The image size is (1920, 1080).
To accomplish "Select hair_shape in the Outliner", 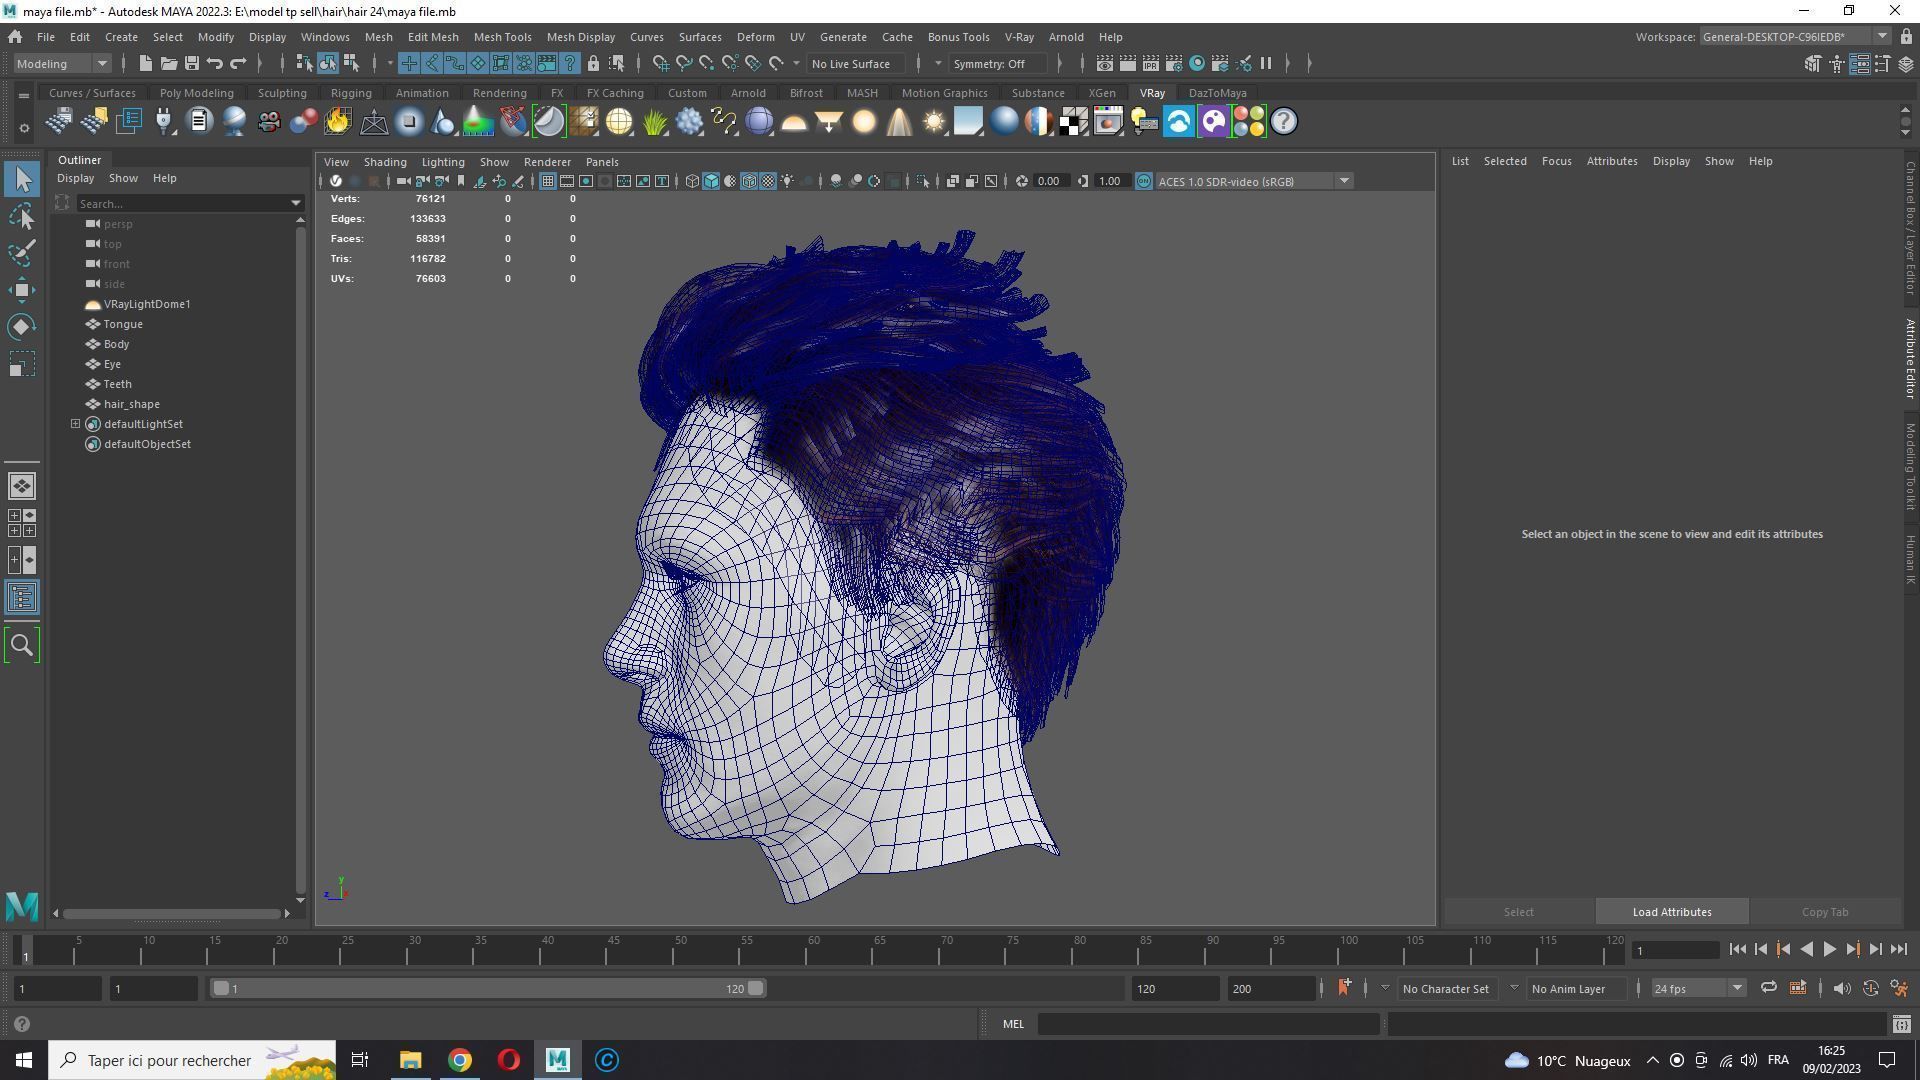I will [131, 404].
